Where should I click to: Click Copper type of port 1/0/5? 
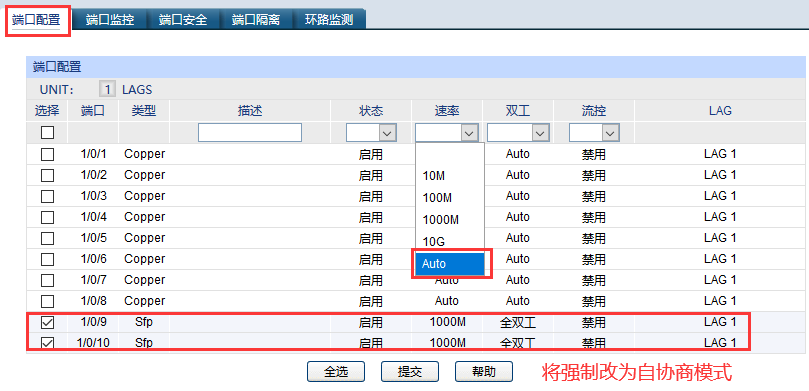tap(144, 238)
